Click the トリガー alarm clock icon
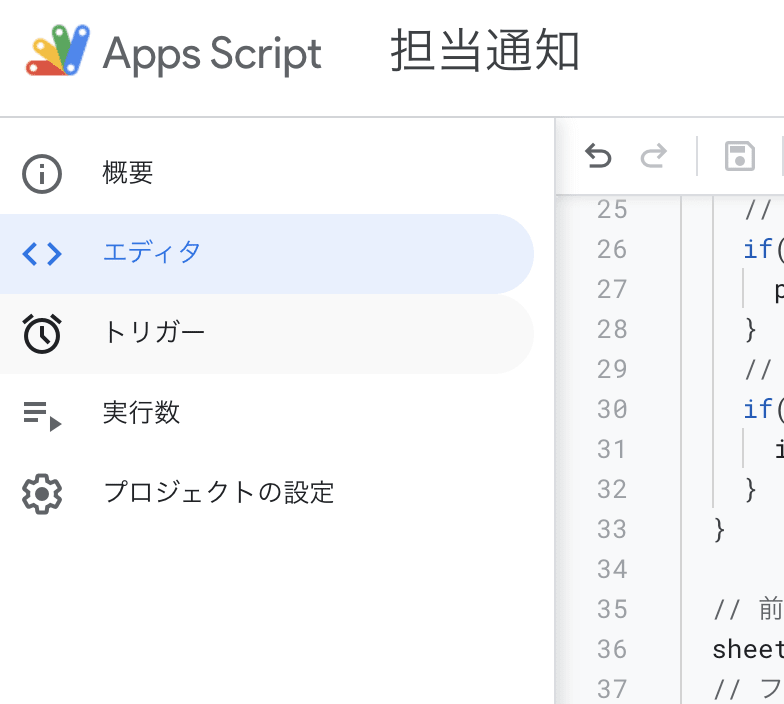 [x=42, y=334]
